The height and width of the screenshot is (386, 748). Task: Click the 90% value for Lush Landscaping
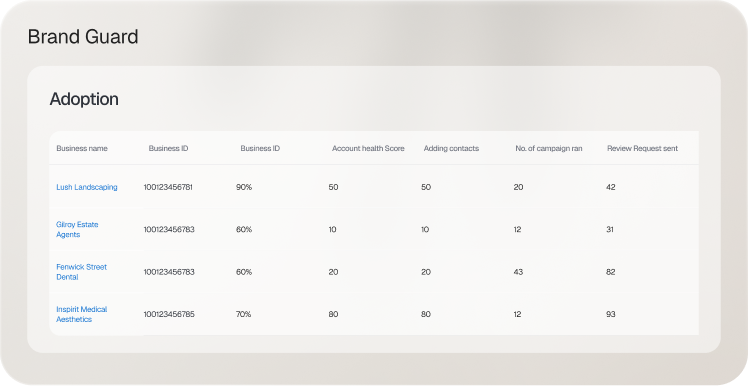pos(244,187)
